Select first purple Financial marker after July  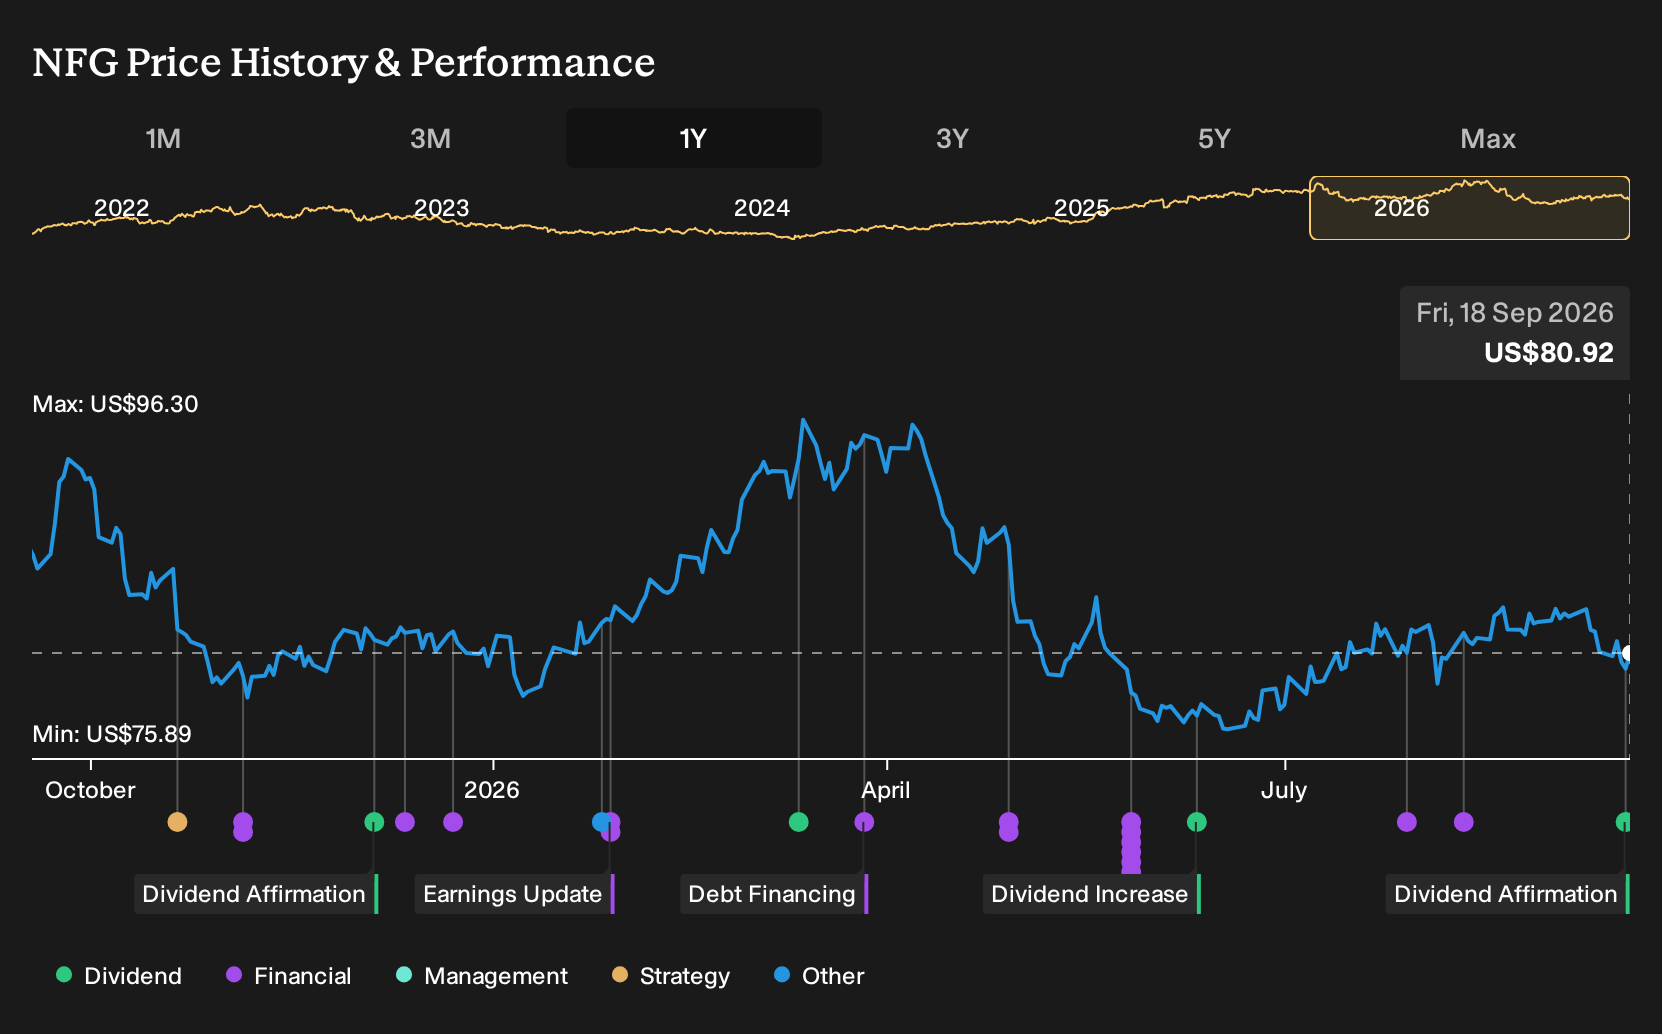pos(1407,822)
